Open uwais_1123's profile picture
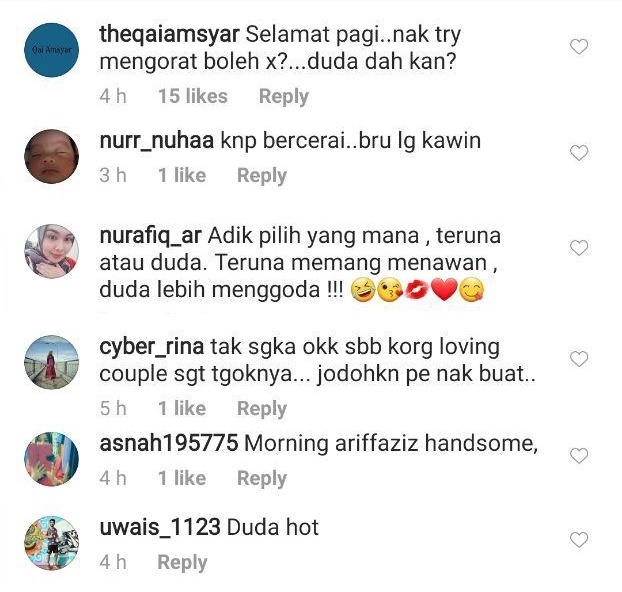Screen dimensions: 622x592 (52, 543)
